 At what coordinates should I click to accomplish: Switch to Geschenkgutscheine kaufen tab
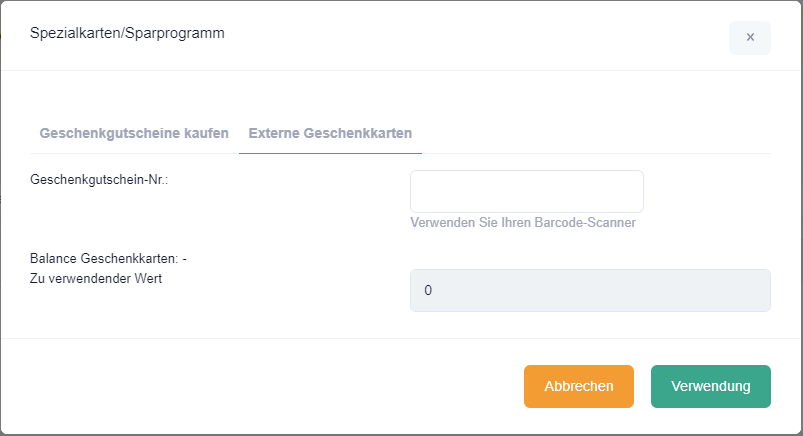pyautogui.click(x=134, y=133)
